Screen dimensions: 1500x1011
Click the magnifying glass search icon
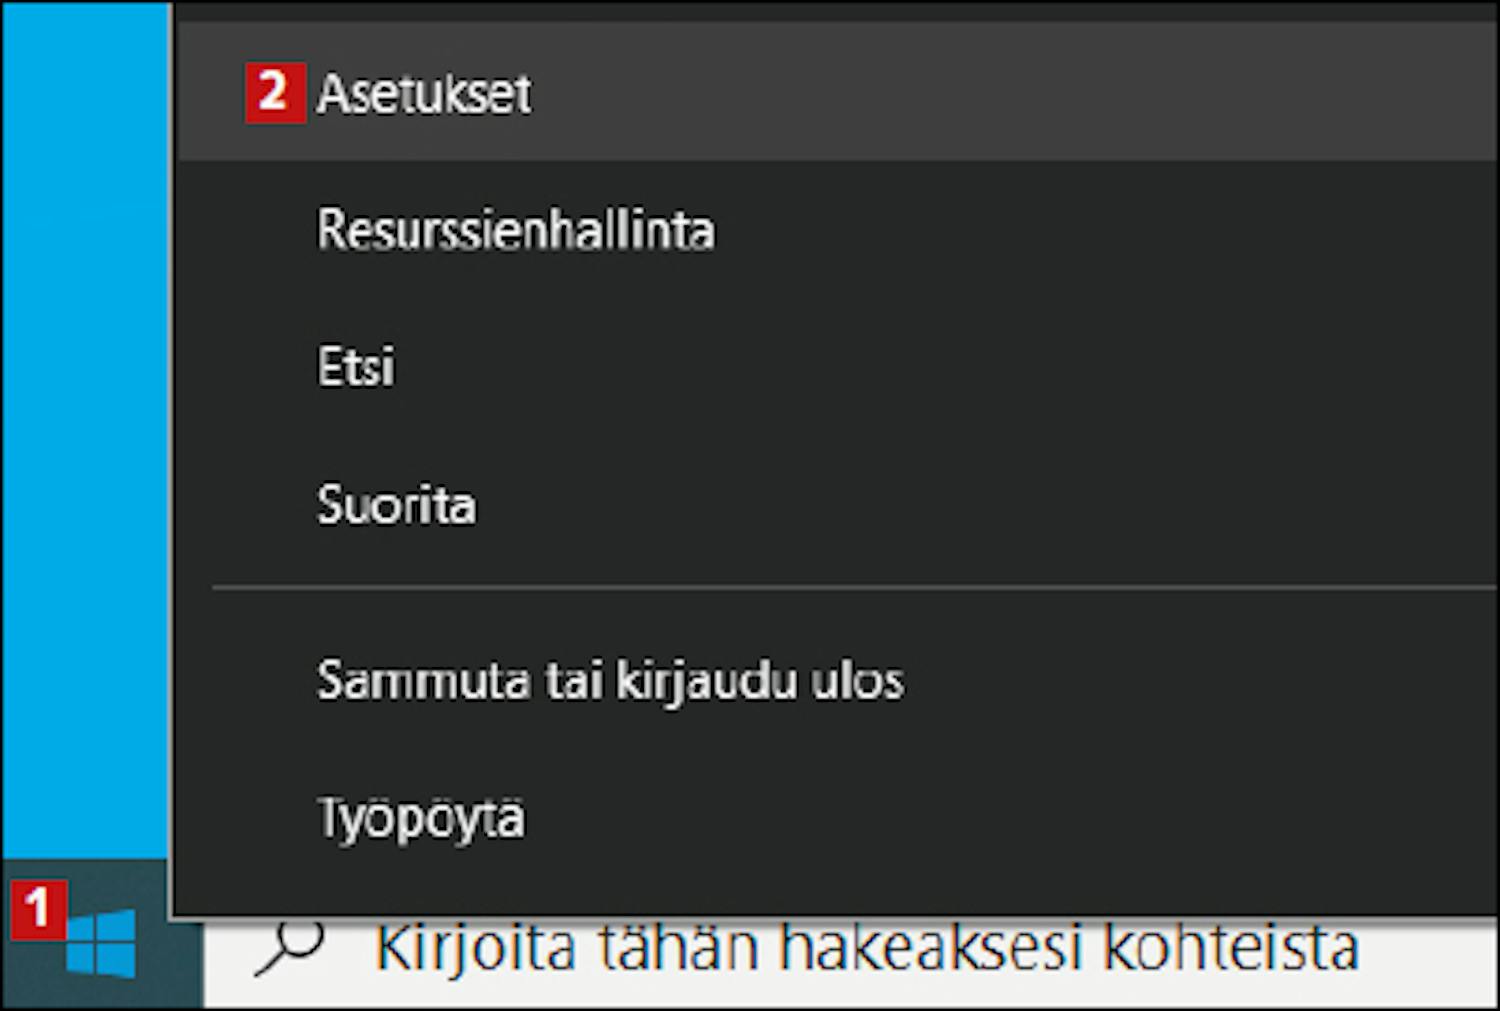tap(289, 946)
